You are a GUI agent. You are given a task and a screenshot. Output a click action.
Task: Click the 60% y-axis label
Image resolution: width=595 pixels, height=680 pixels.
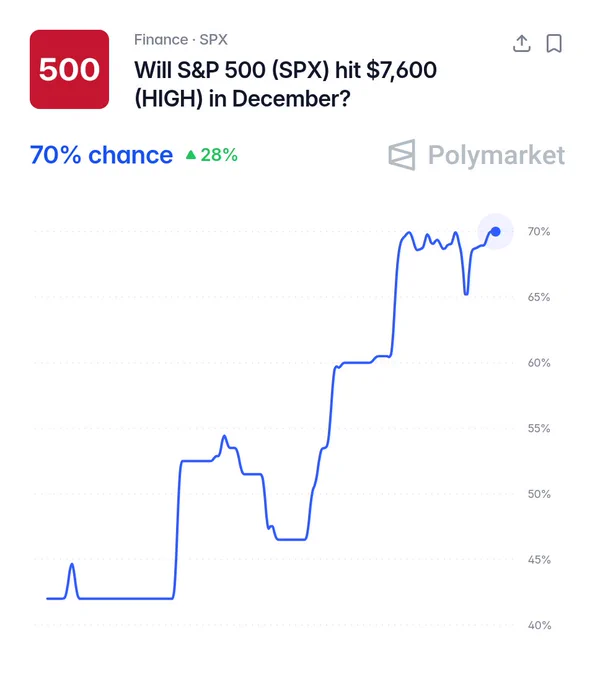(x=539, y=363)
